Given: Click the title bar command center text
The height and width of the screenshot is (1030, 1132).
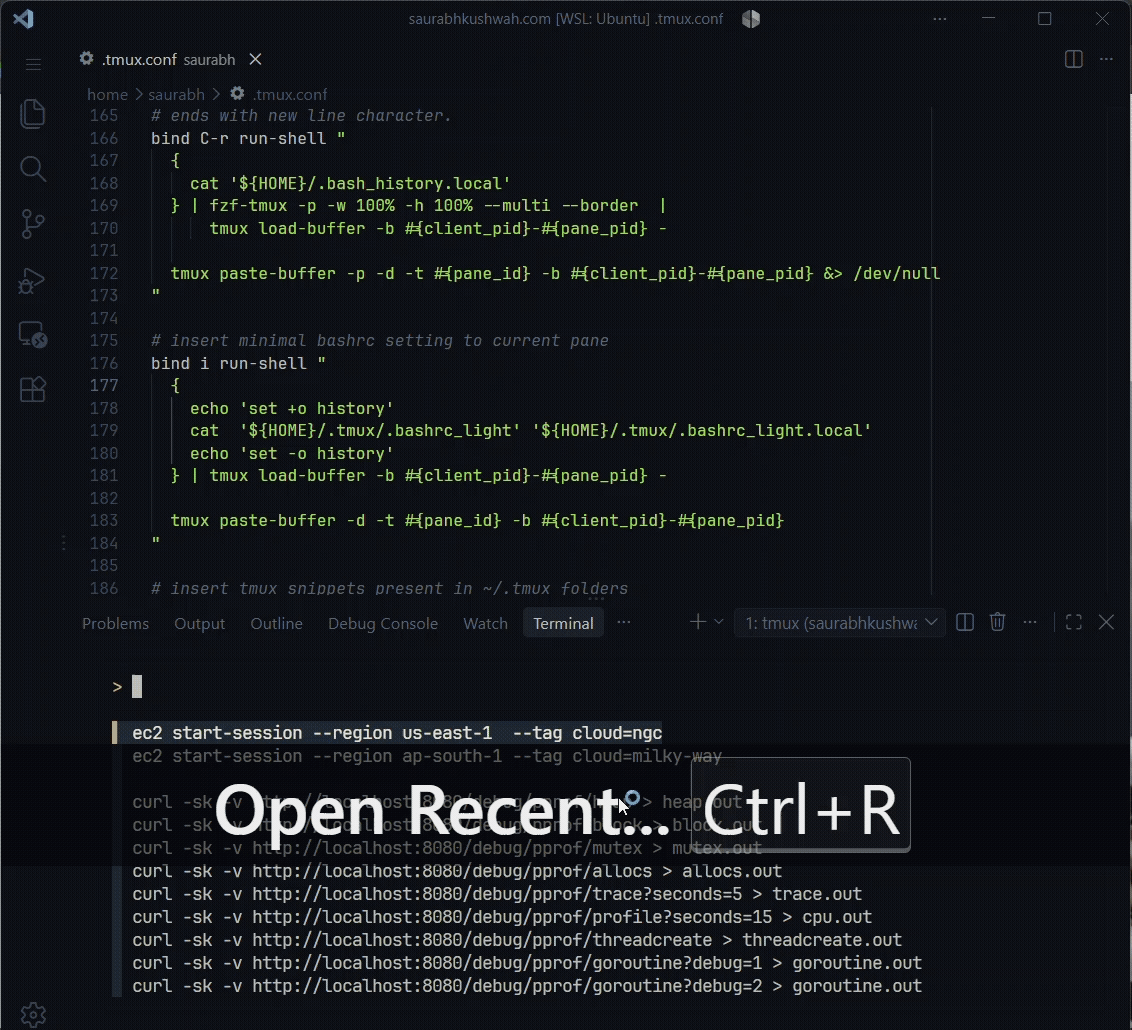Looking at the screenshot, I should 565,19.
